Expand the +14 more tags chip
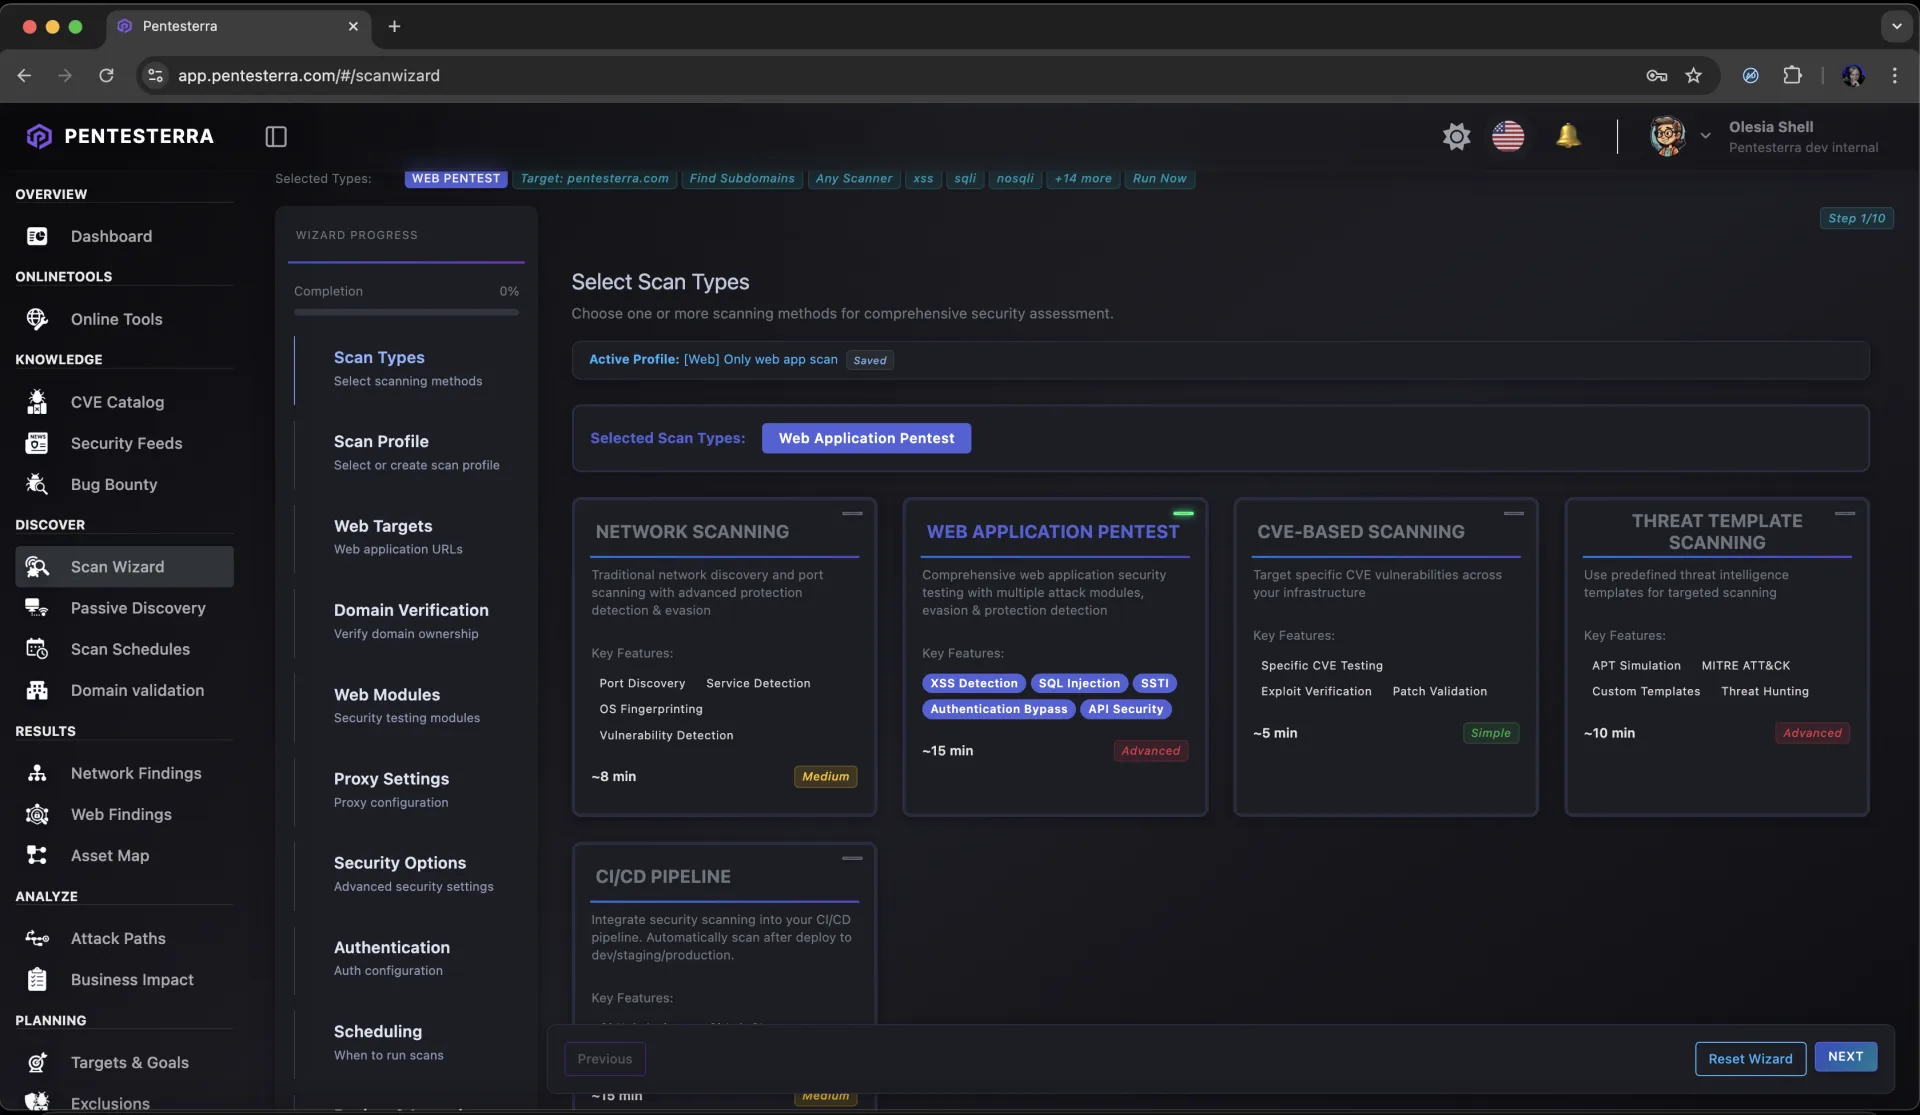The width and height of the screenshot is (1920, 1115). 1083,179
